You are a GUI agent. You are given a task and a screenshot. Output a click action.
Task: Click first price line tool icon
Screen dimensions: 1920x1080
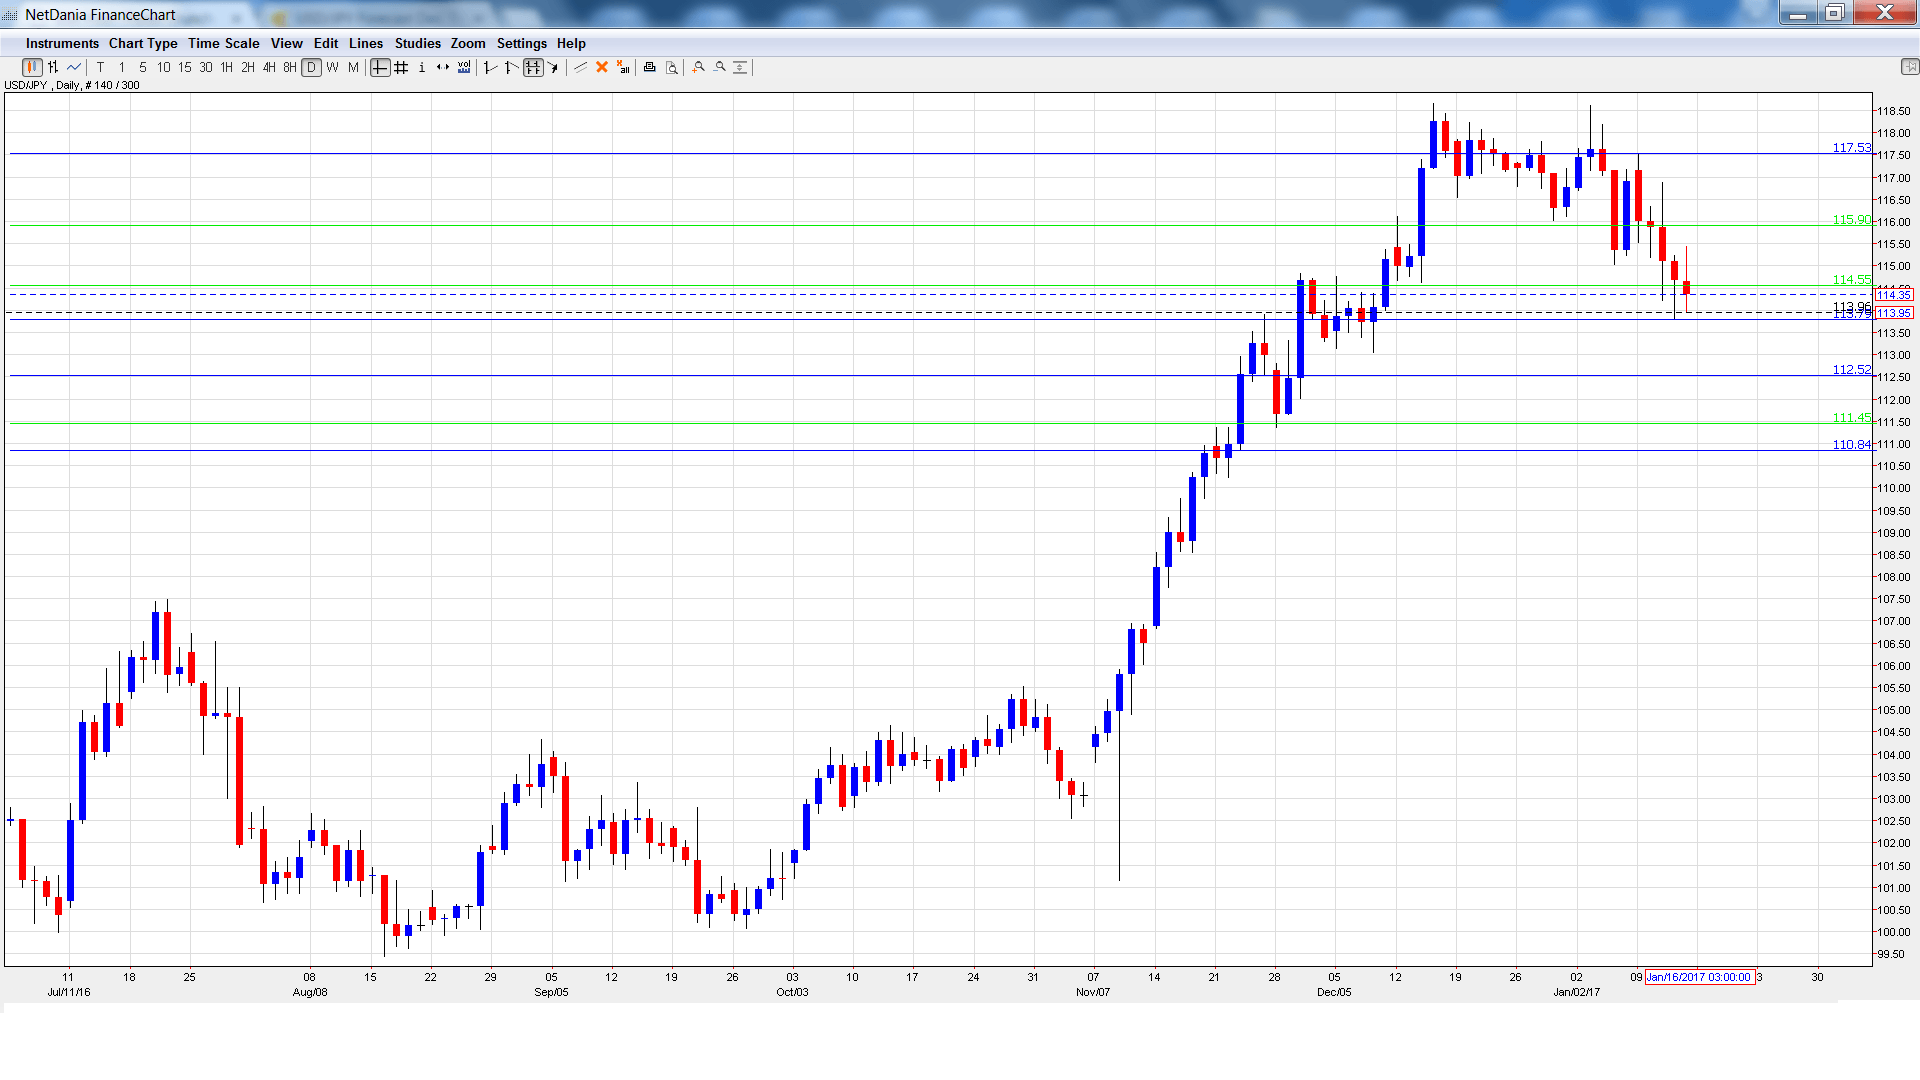pos(490,67)
